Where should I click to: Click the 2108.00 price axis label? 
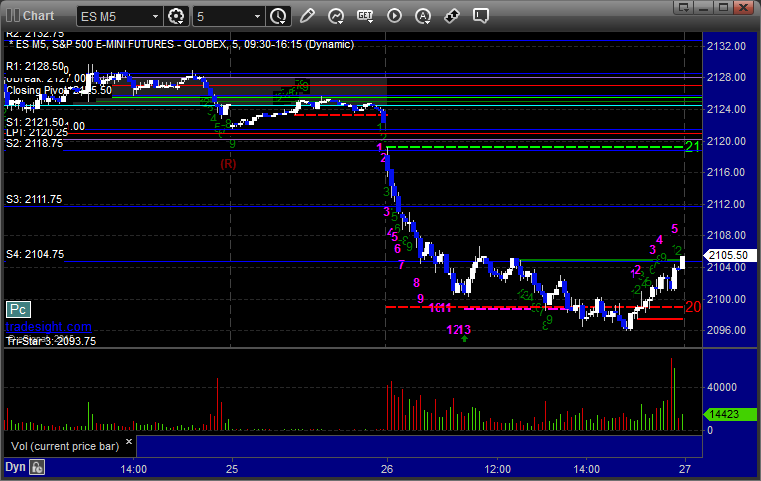pyautogui.click(x=726, y=235)
